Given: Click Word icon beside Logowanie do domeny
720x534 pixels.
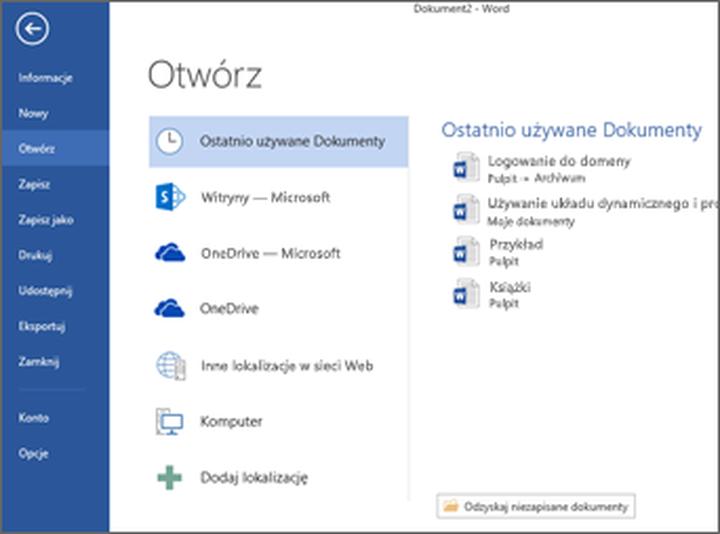Looking at the screenshot, I should point(466,169).
